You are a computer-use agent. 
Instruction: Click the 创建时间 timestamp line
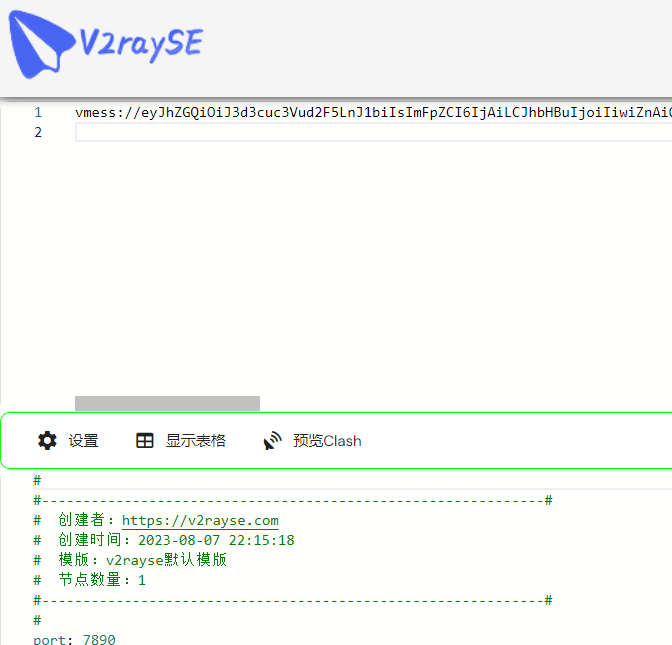(x=176, y=540)
